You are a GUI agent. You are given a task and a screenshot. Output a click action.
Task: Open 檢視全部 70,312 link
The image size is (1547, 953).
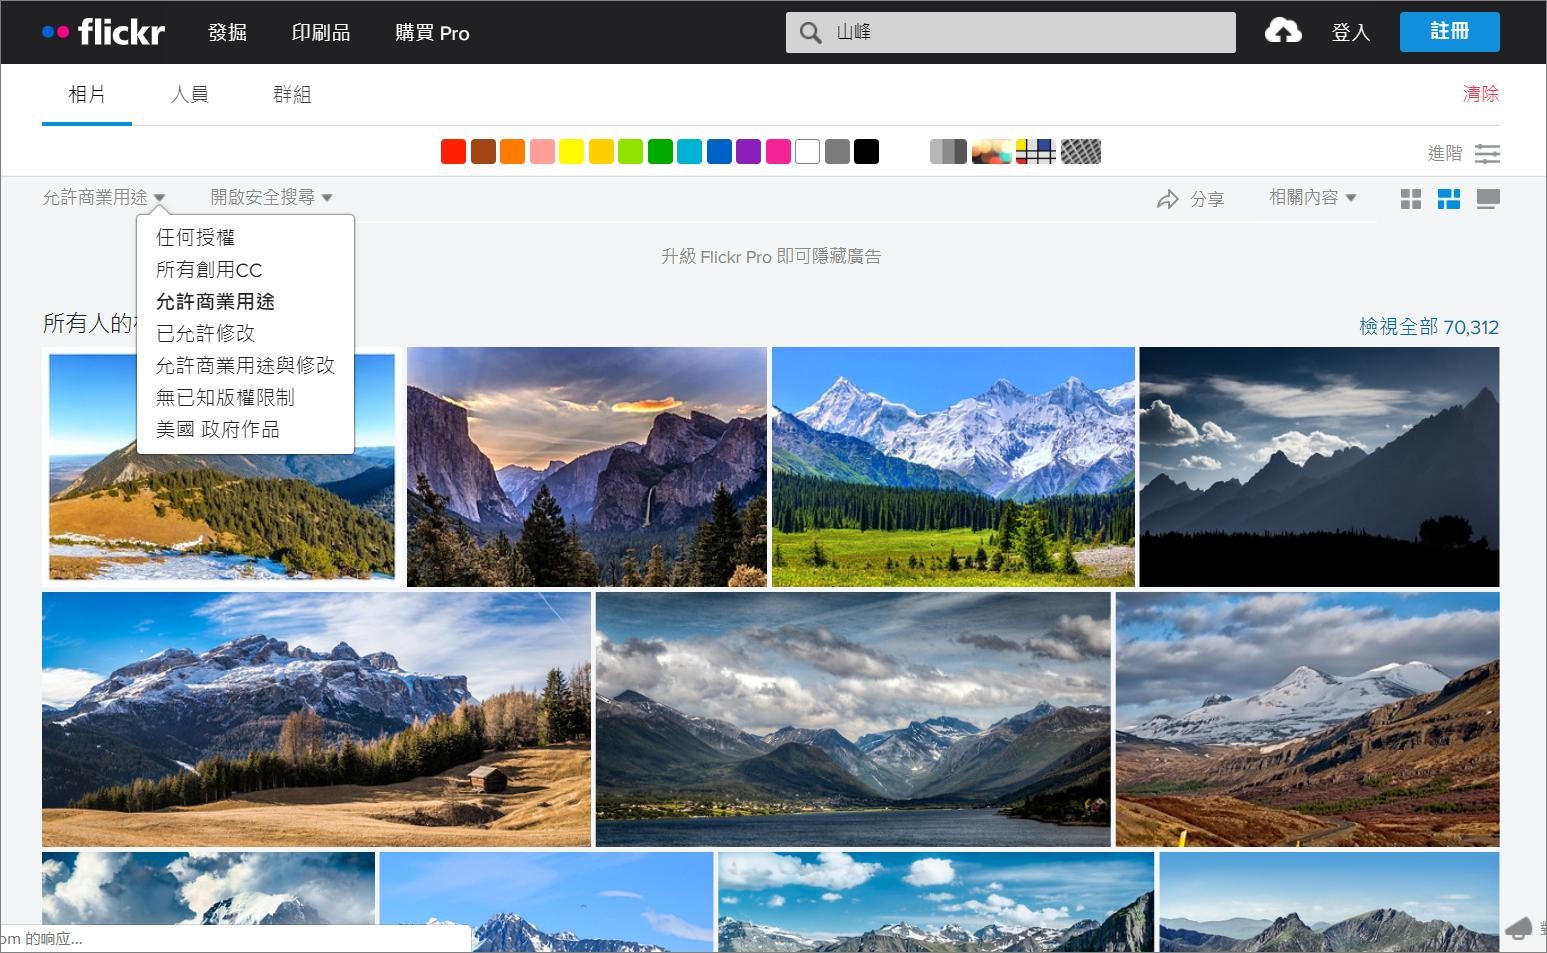[x=1428, y=327]
